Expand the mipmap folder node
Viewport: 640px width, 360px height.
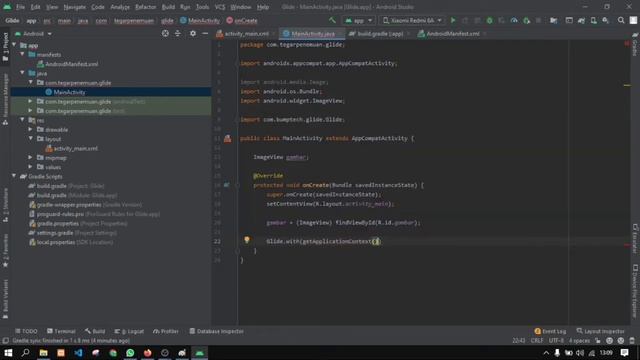[31, 158]
